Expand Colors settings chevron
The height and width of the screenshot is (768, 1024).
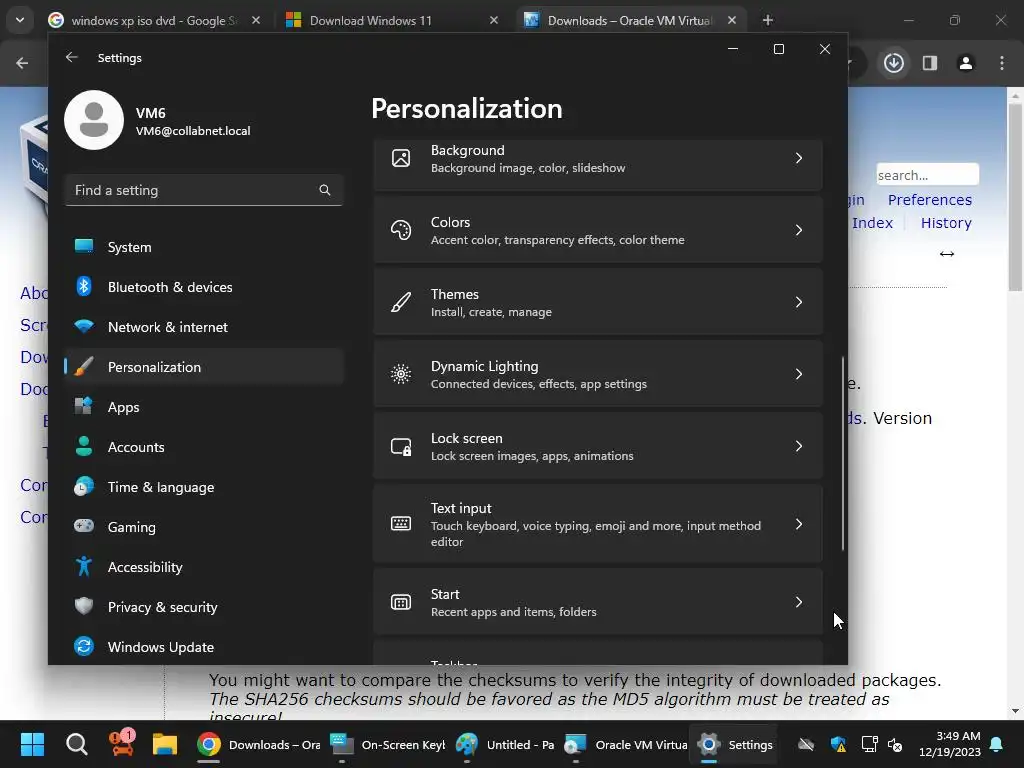[799, 230]
